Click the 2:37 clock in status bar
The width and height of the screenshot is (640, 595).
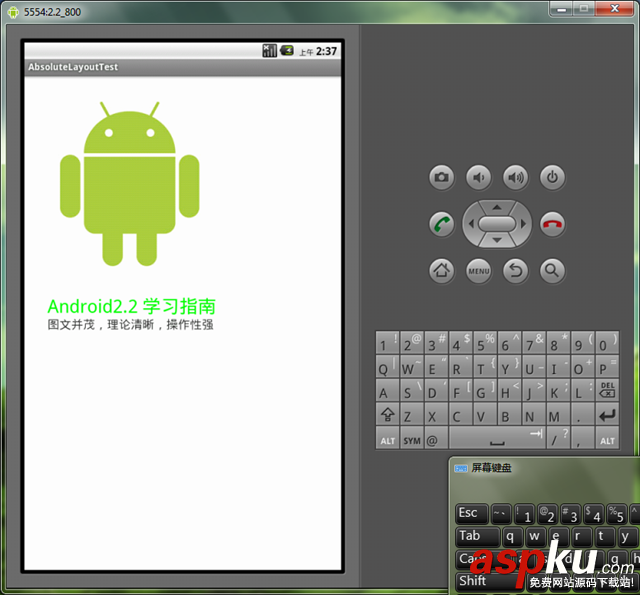[326, 51]
